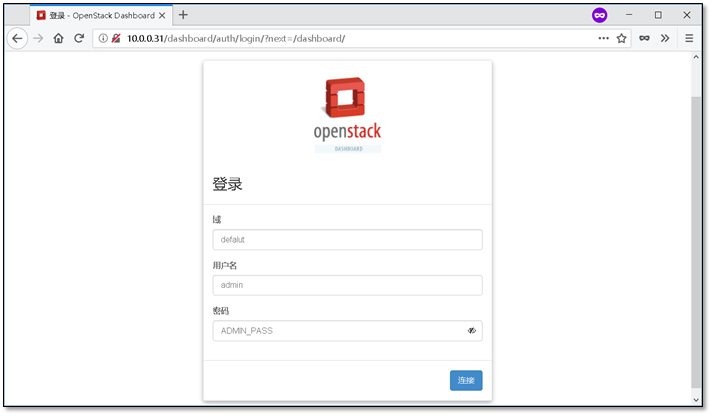Focus the domain input field showing defalut
712x416 pixels.
tap(347, 240)
